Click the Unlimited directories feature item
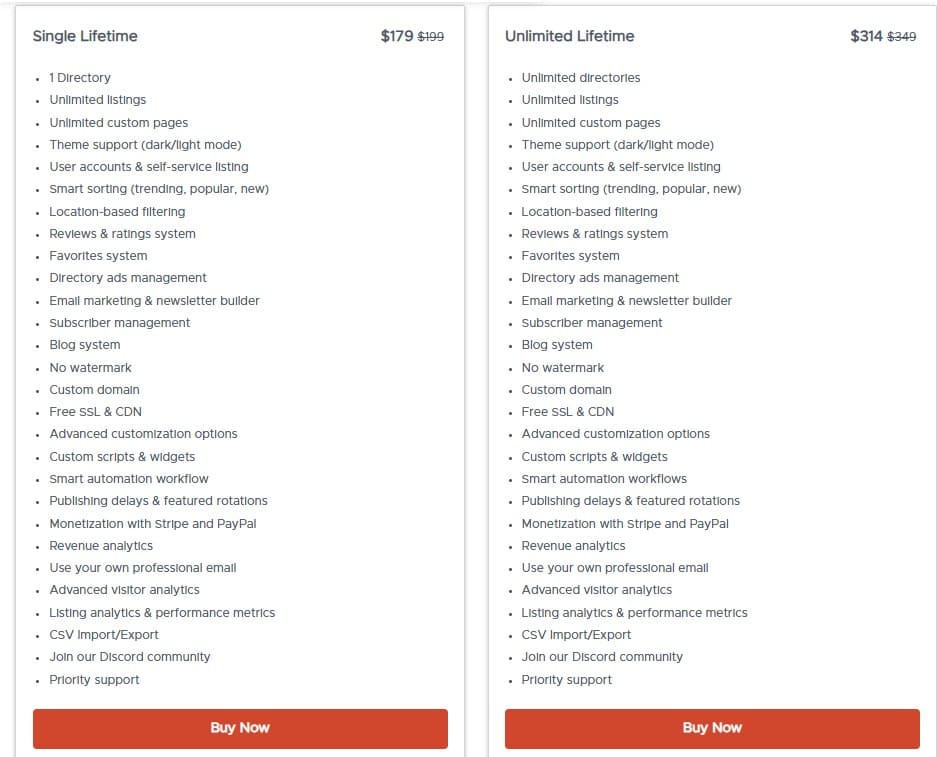937x757 pixels. pyautogui.click(x=581, y=77)
